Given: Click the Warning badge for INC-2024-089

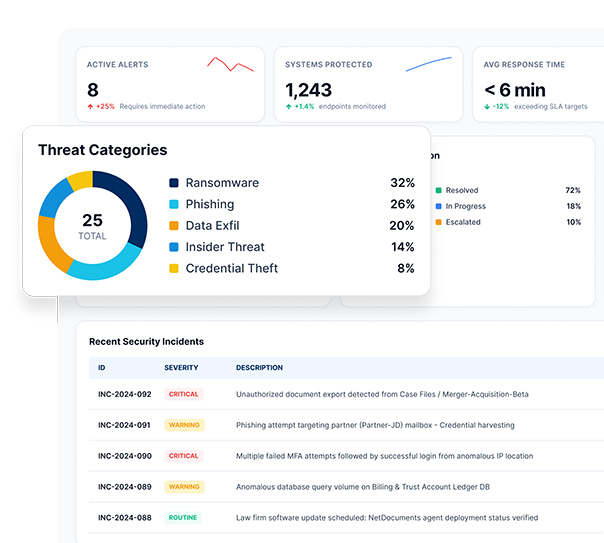Looking at the screenshot, I should (x=184, y=487).
